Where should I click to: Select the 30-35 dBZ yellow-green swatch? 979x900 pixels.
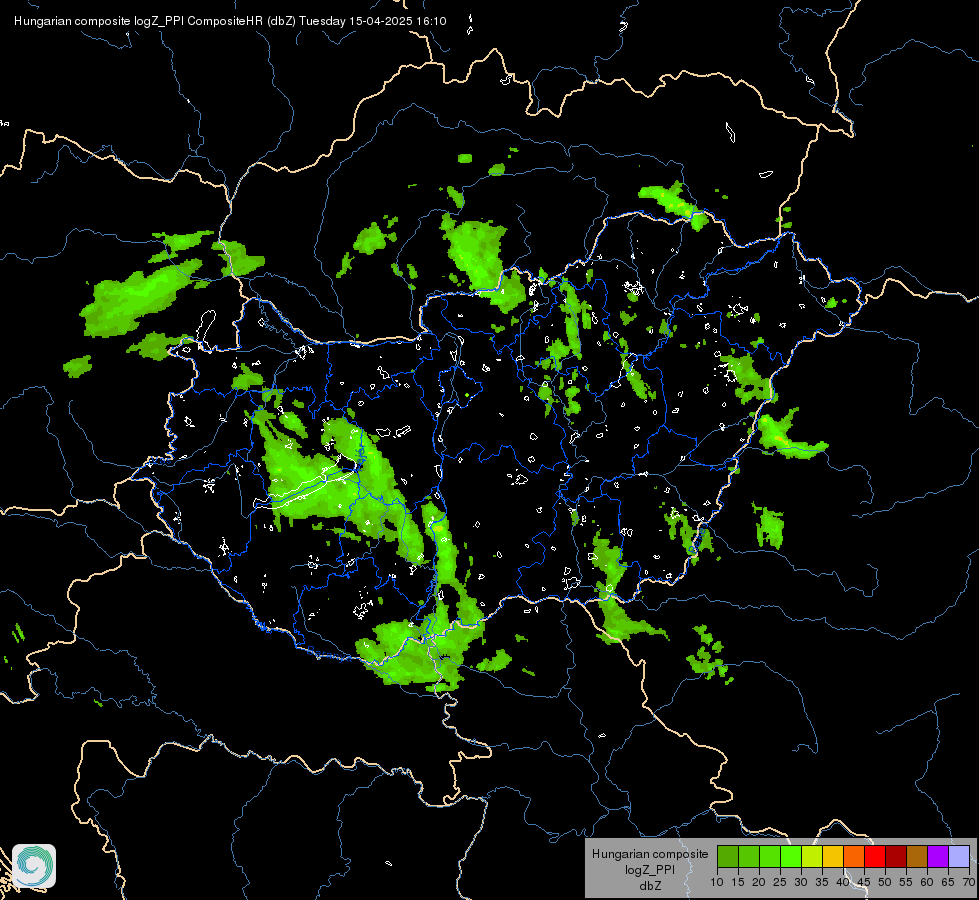812,856
